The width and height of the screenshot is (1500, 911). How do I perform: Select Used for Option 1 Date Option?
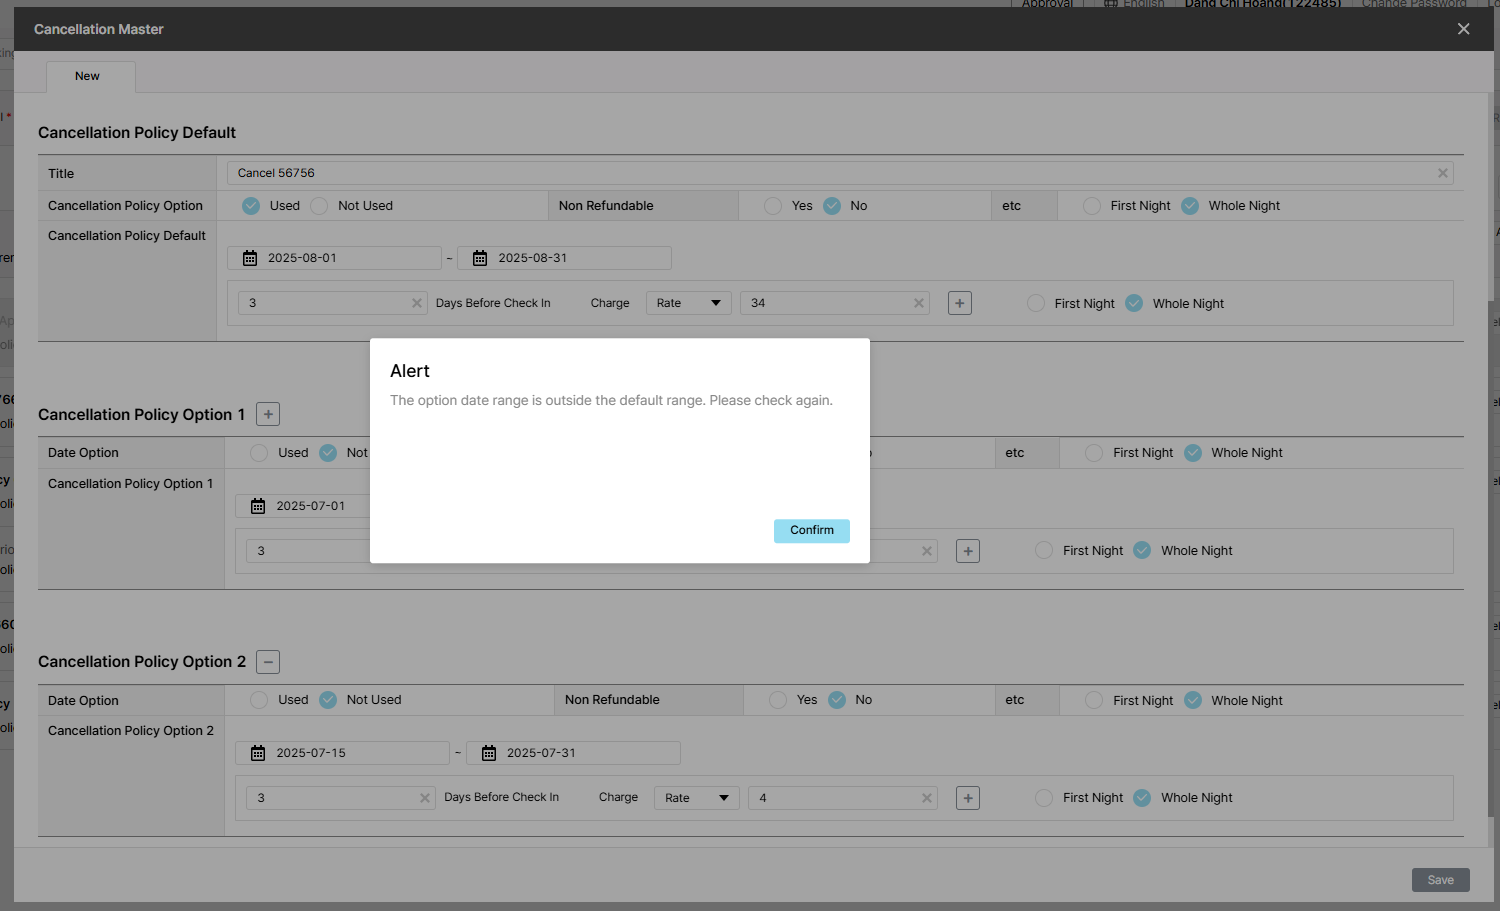(x=259, y=453)
